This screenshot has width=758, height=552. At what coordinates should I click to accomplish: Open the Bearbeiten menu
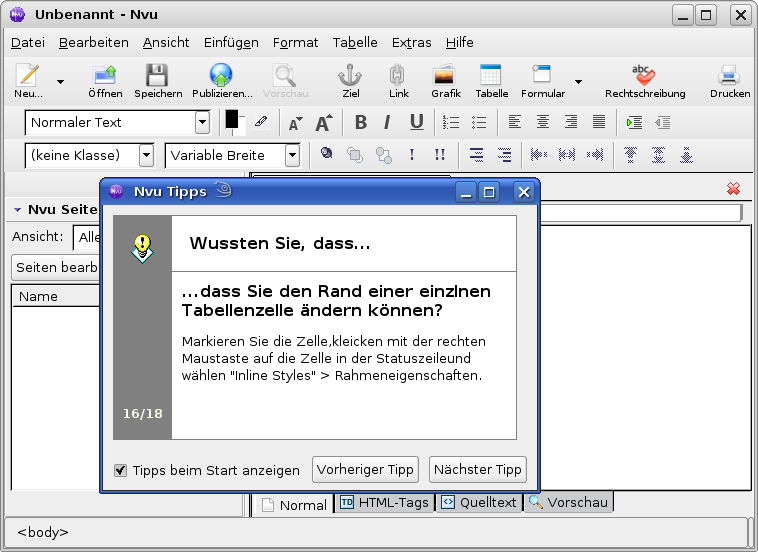pyautogui.click(x=94, y=43)
